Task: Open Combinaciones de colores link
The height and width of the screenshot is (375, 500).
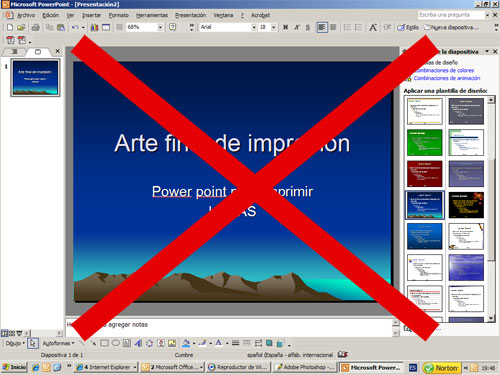Action: tap(444, 70)
